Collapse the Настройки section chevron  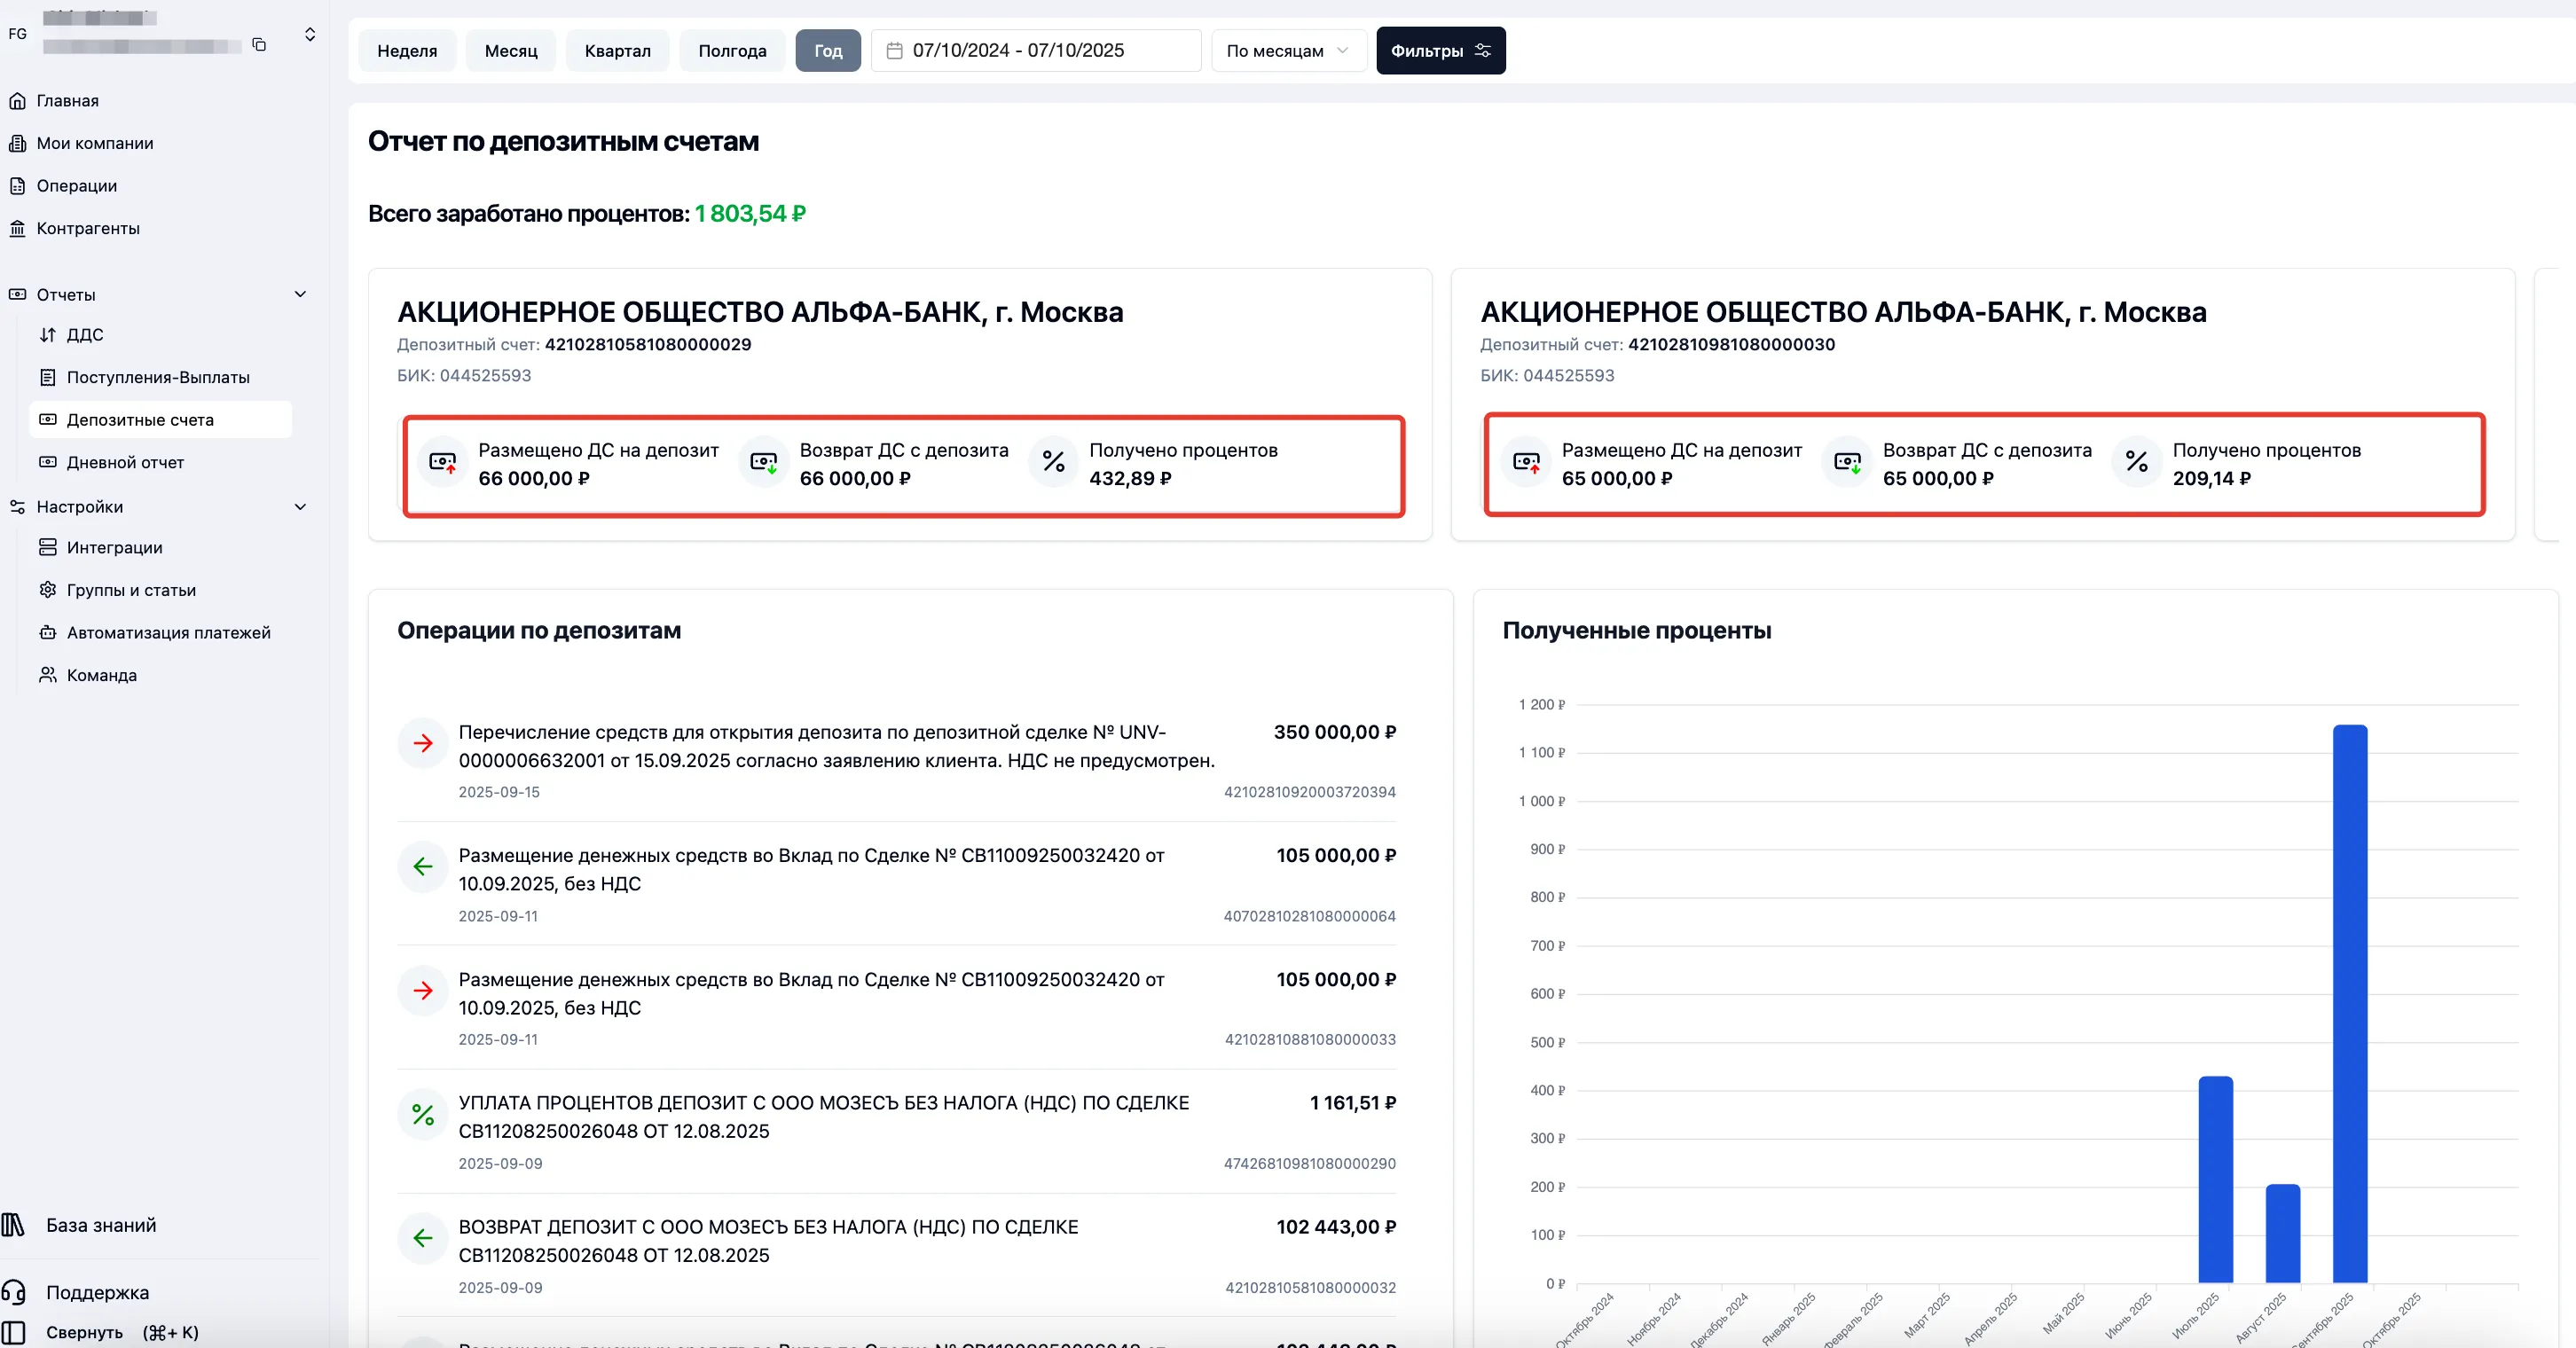click(300, 507)
